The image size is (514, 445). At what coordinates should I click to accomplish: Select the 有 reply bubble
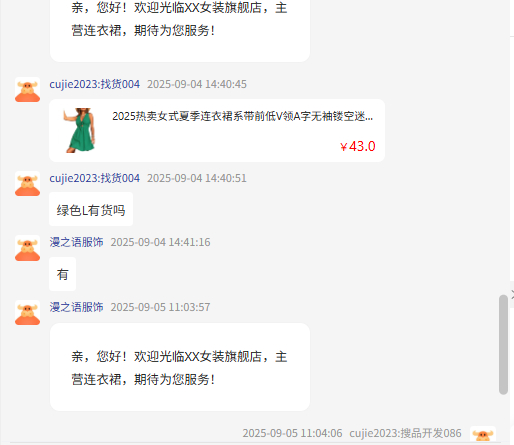coord(63,274)
